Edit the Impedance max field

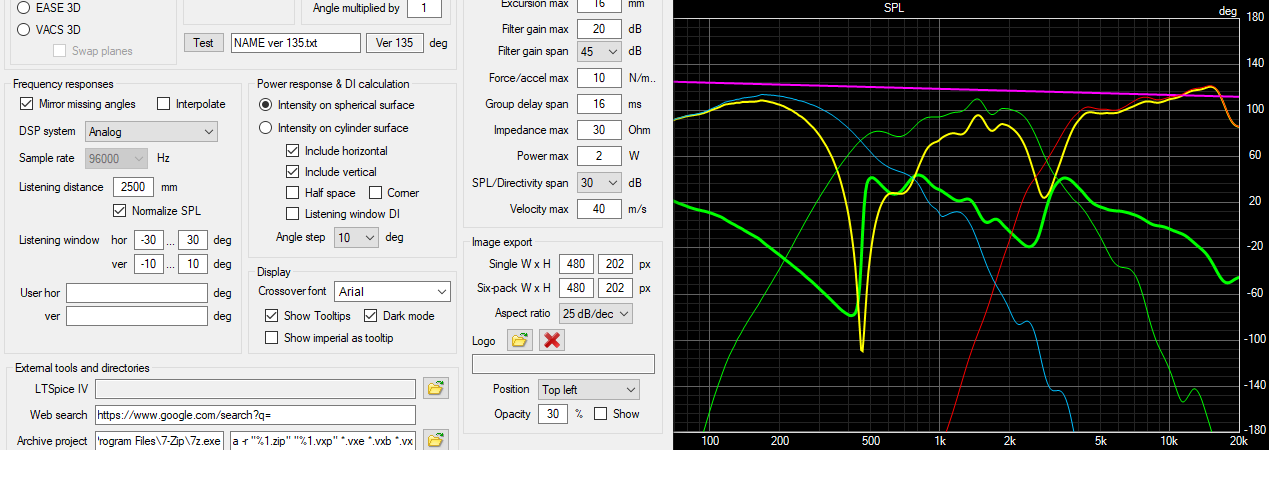pyautogui.click(x=599, y=130)
